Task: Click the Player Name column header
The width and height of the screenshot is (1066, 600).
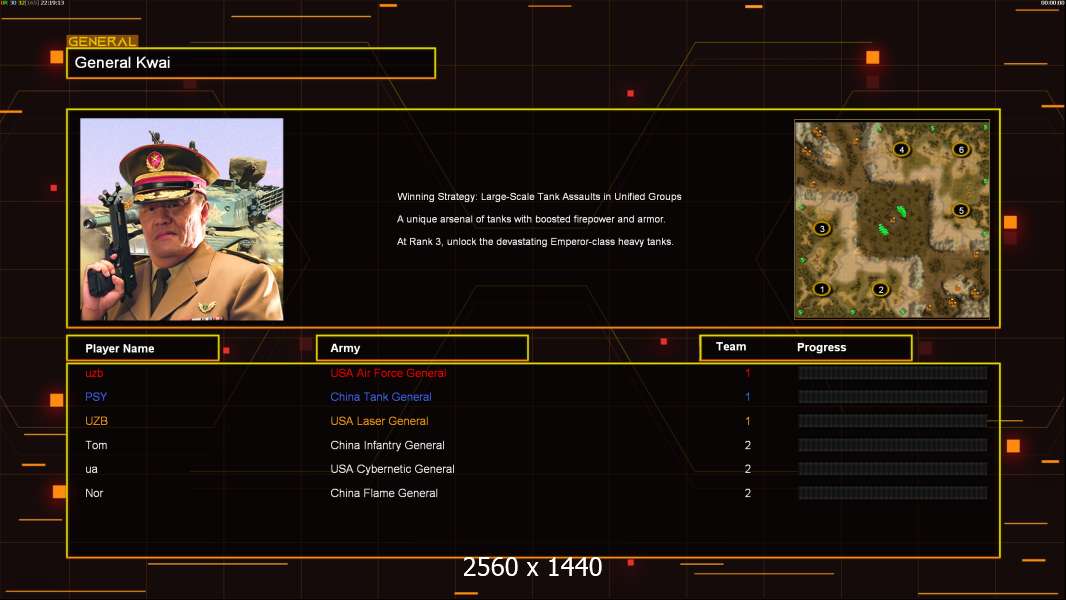Action: pyautogui.click(x=142, y=348)
